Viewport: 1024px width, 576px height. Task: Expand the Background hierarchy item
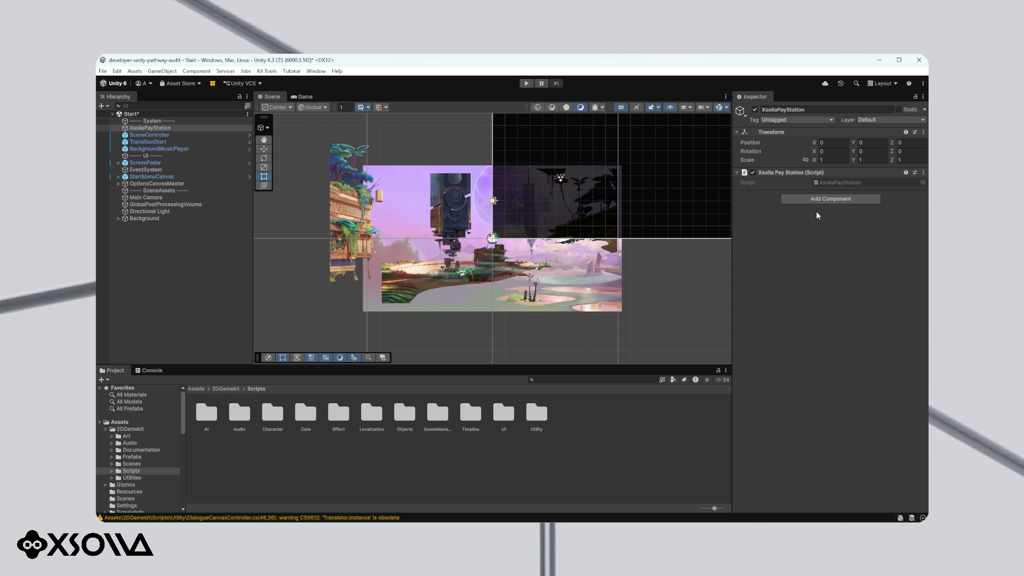[118, 218]
